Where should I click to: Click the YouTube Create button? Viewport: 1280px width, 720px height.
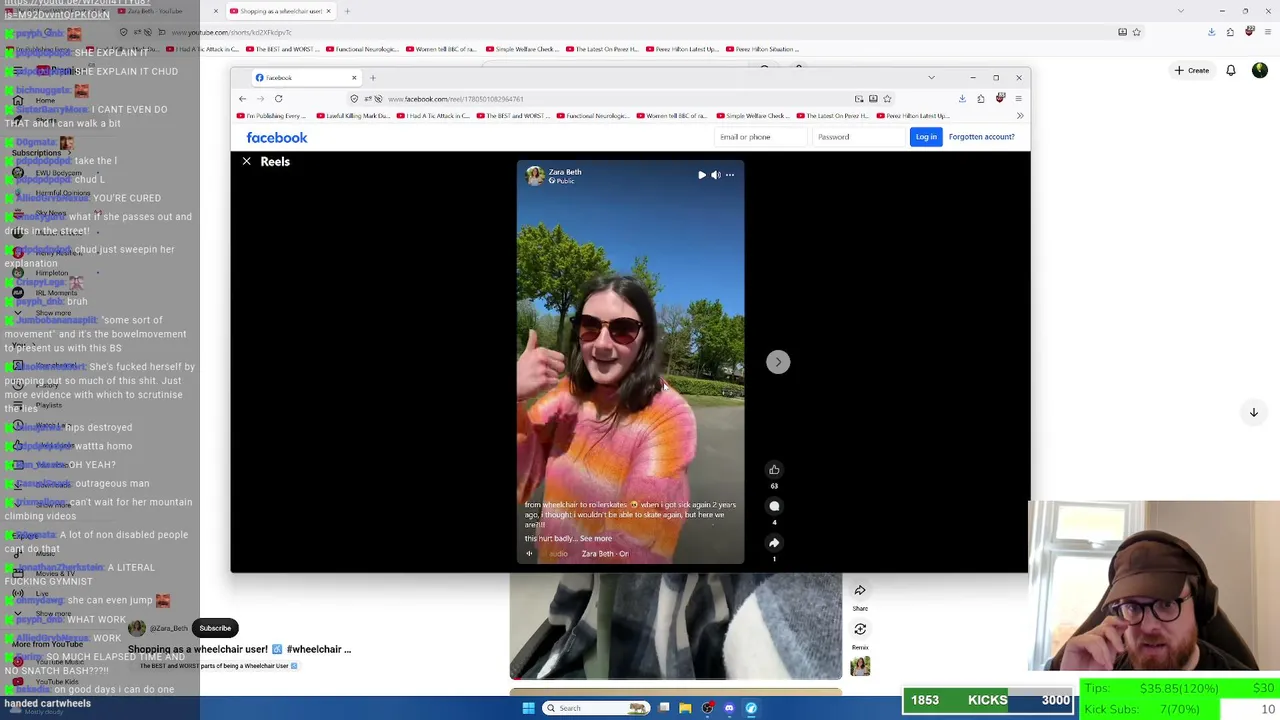point(1192,71)
